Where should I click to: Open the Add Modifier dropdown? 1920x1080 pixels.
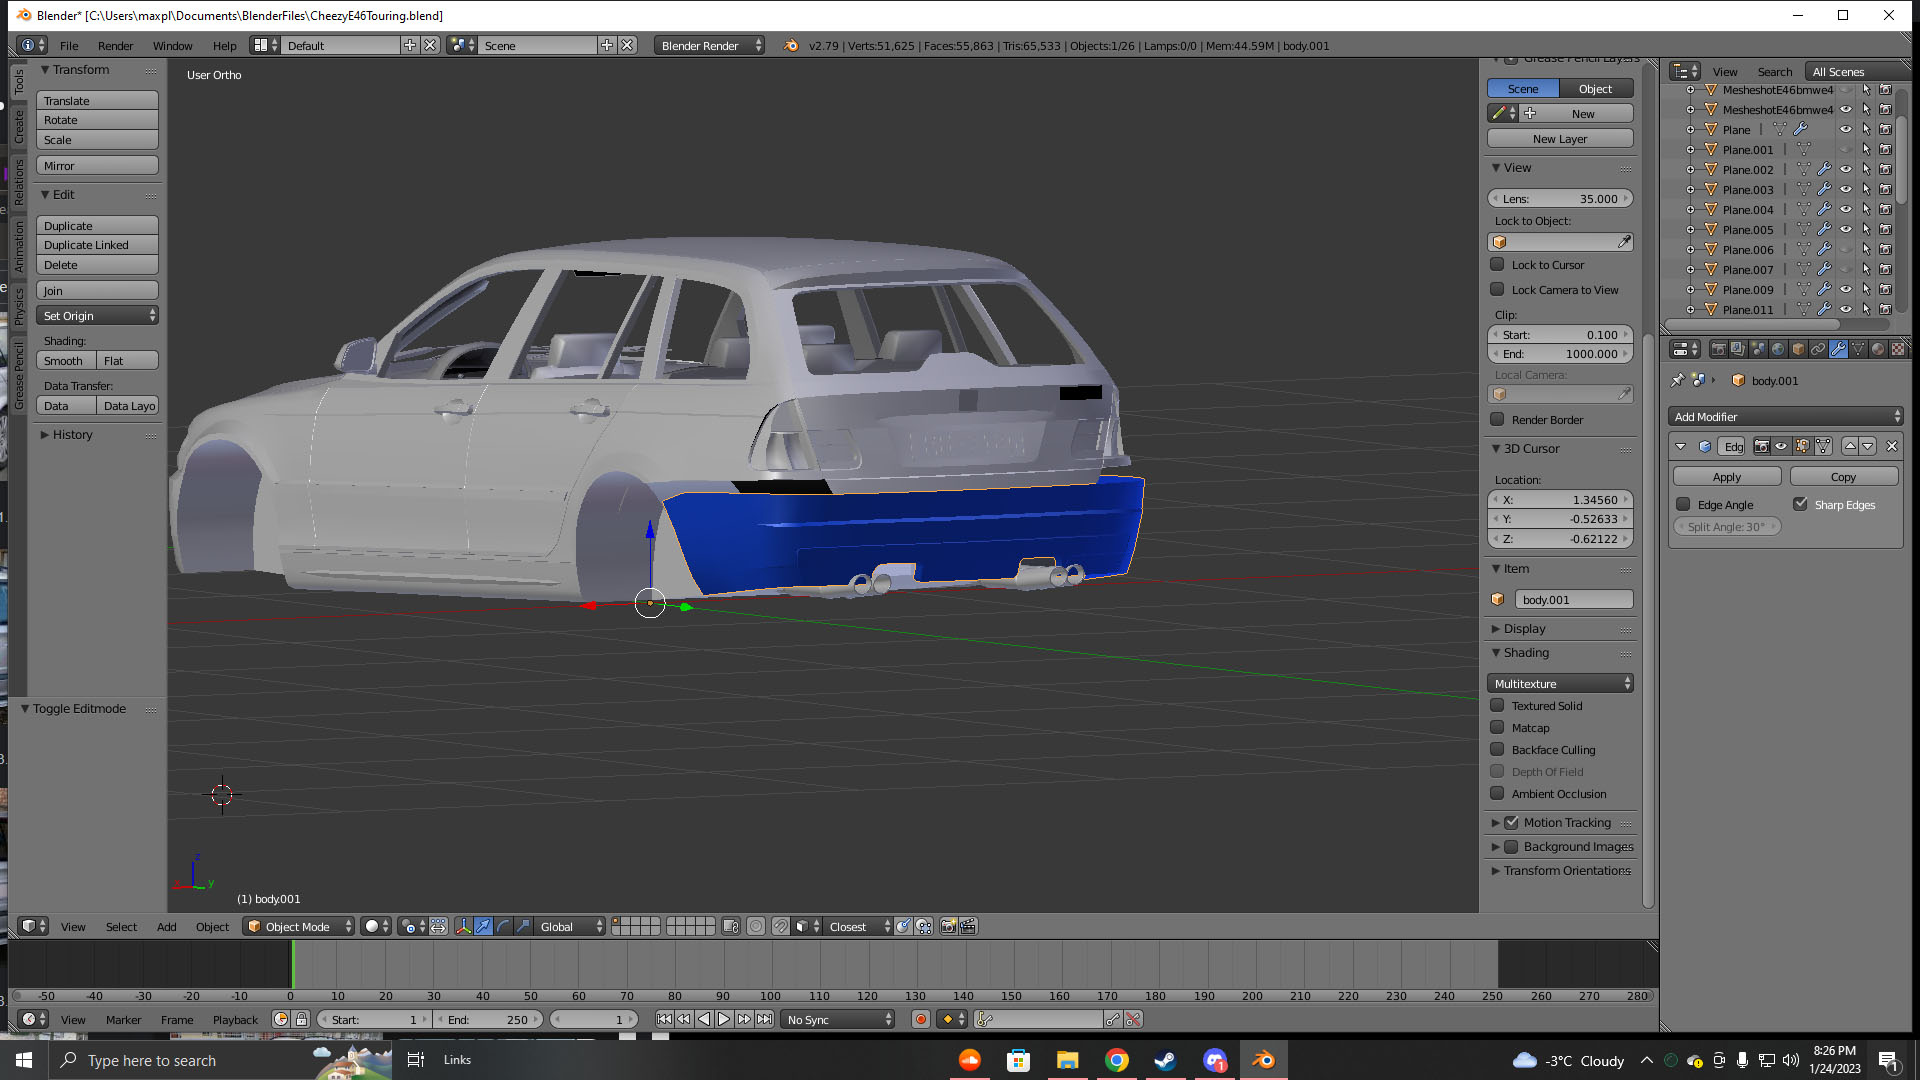point(1785,416)
